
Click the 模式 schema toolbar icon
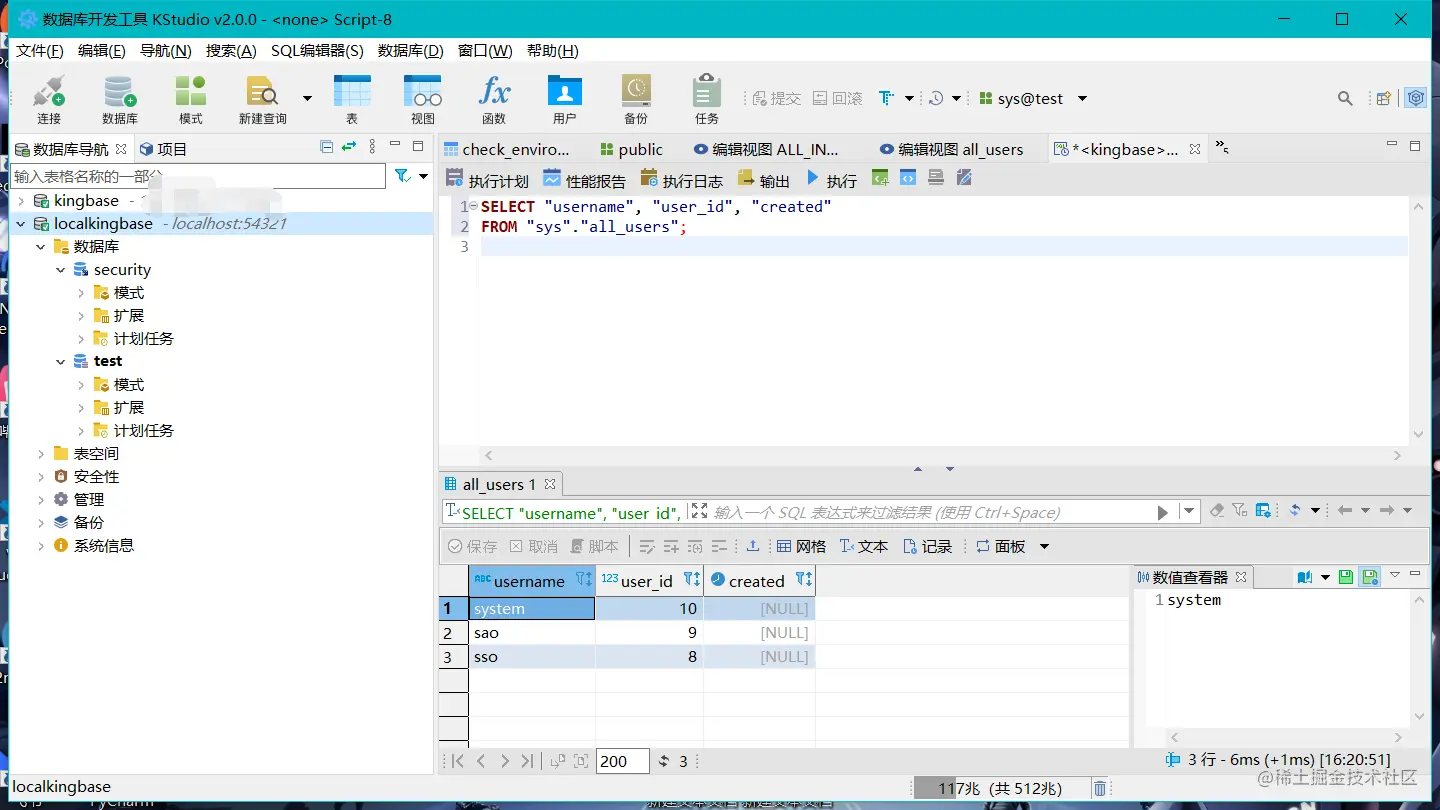(x=190, y=99)
